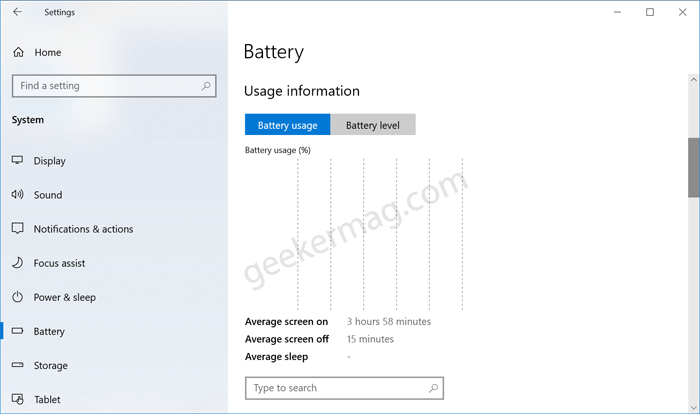Click the scrollbar down arrow
The image size is (700, 414).
(x=693, y=407)
